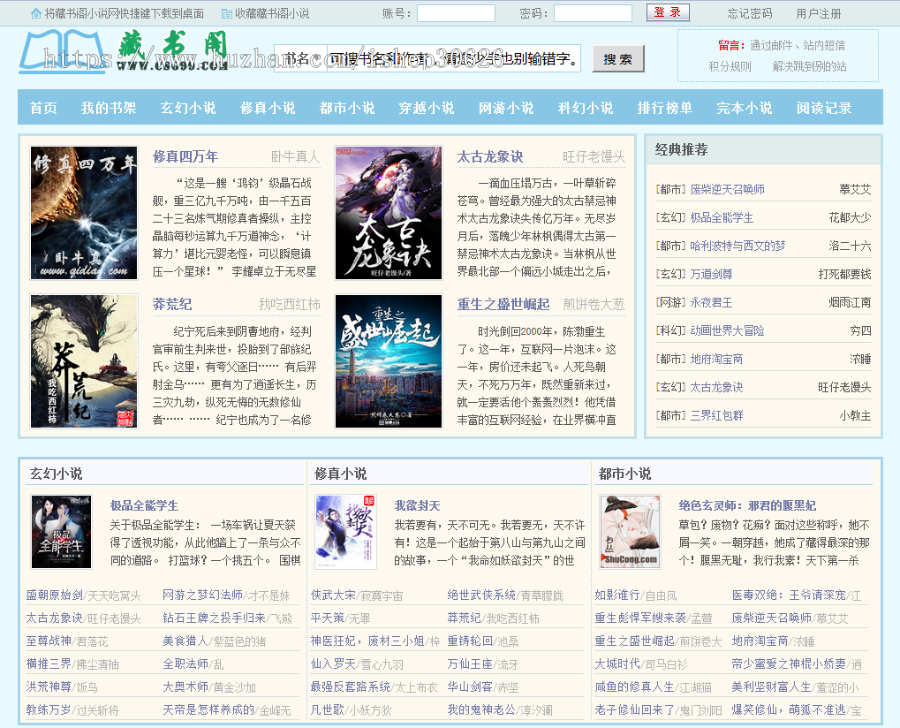This screenshot has width=900, height=728.
Task: Open 如影谁行 in 都市小说 list
Action: (618, 595)
